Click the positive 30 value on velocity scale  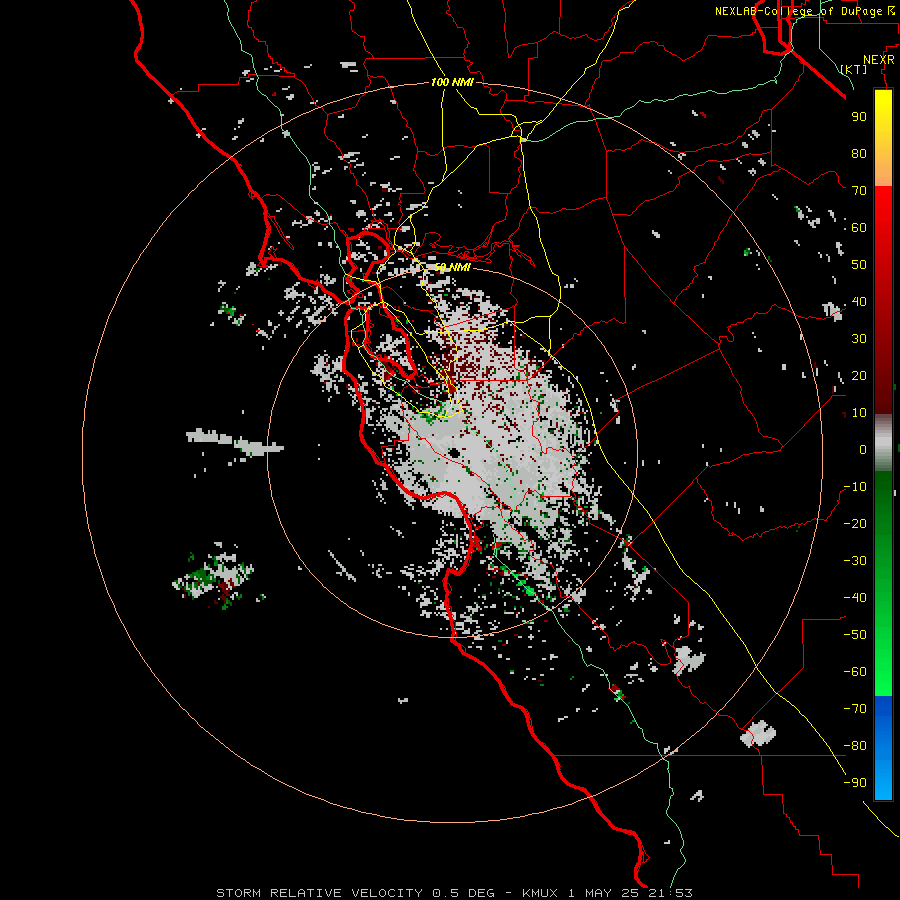[859, 339]
